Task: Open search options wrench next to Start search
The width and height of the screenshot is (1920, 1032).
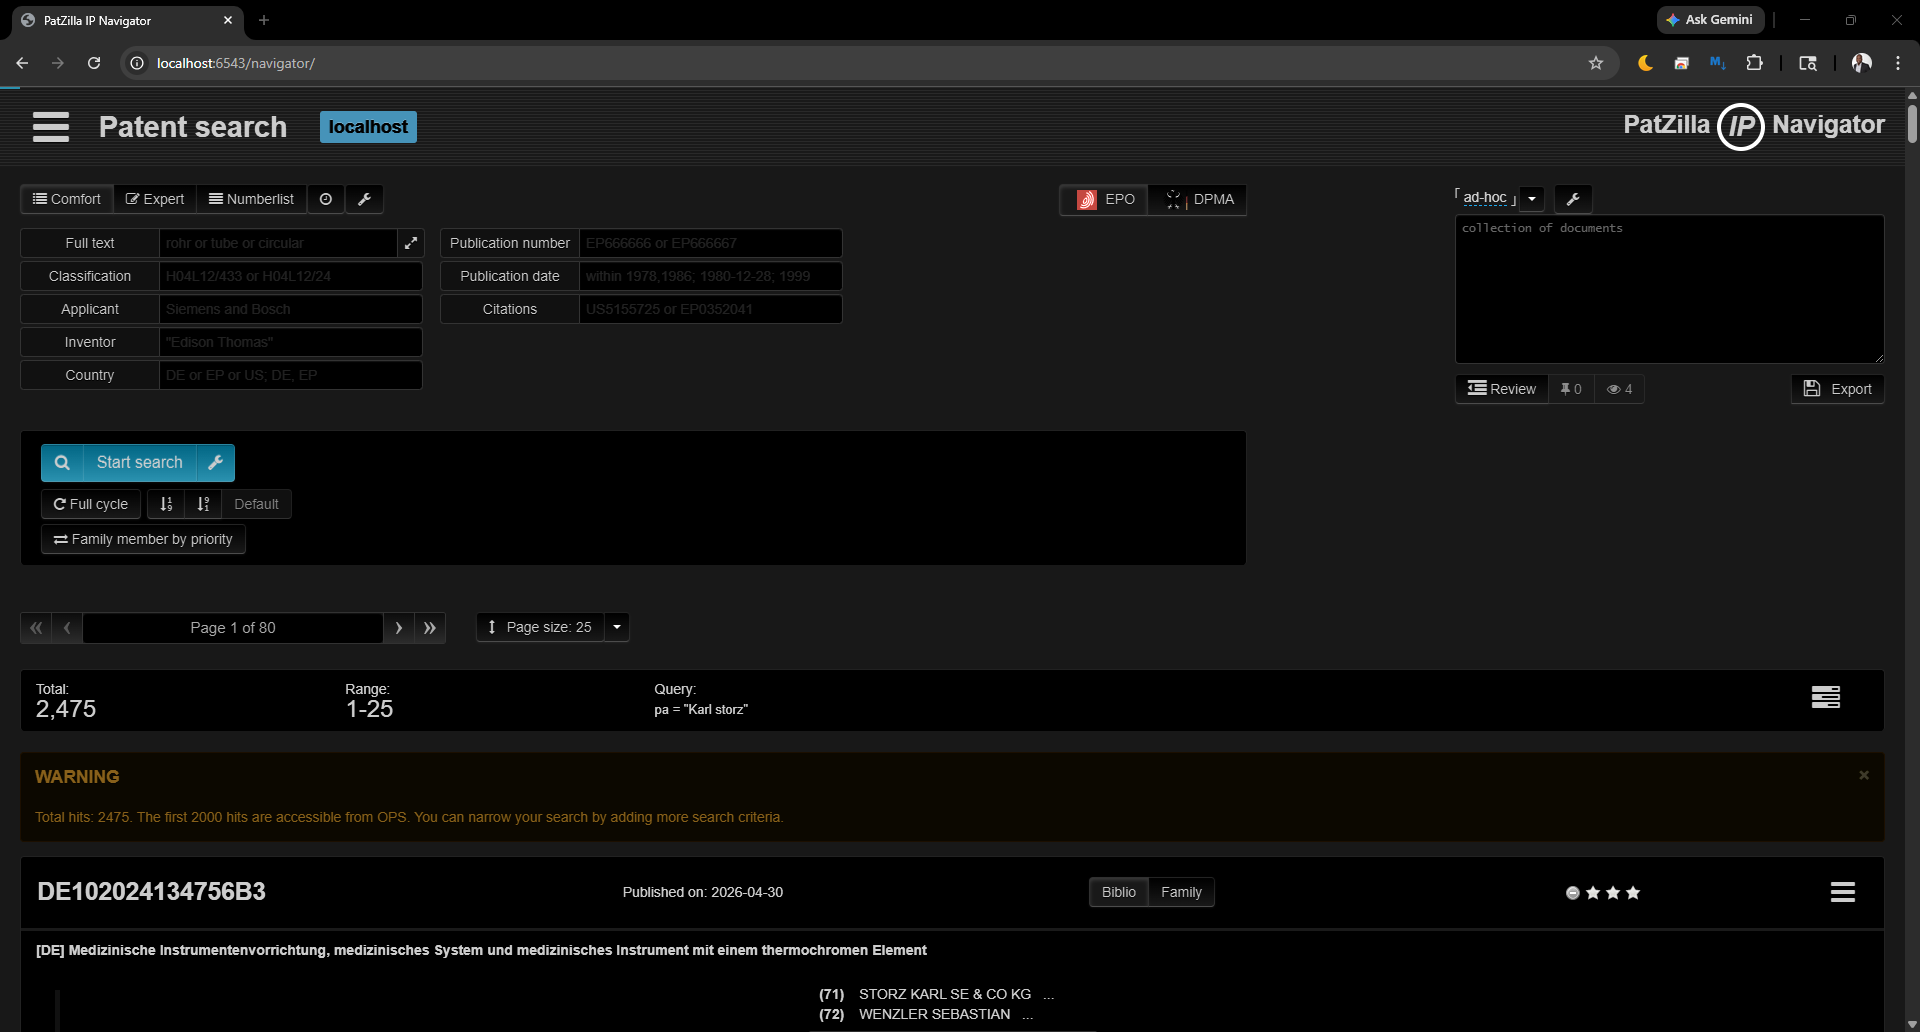Action: (x=216, y=463)
